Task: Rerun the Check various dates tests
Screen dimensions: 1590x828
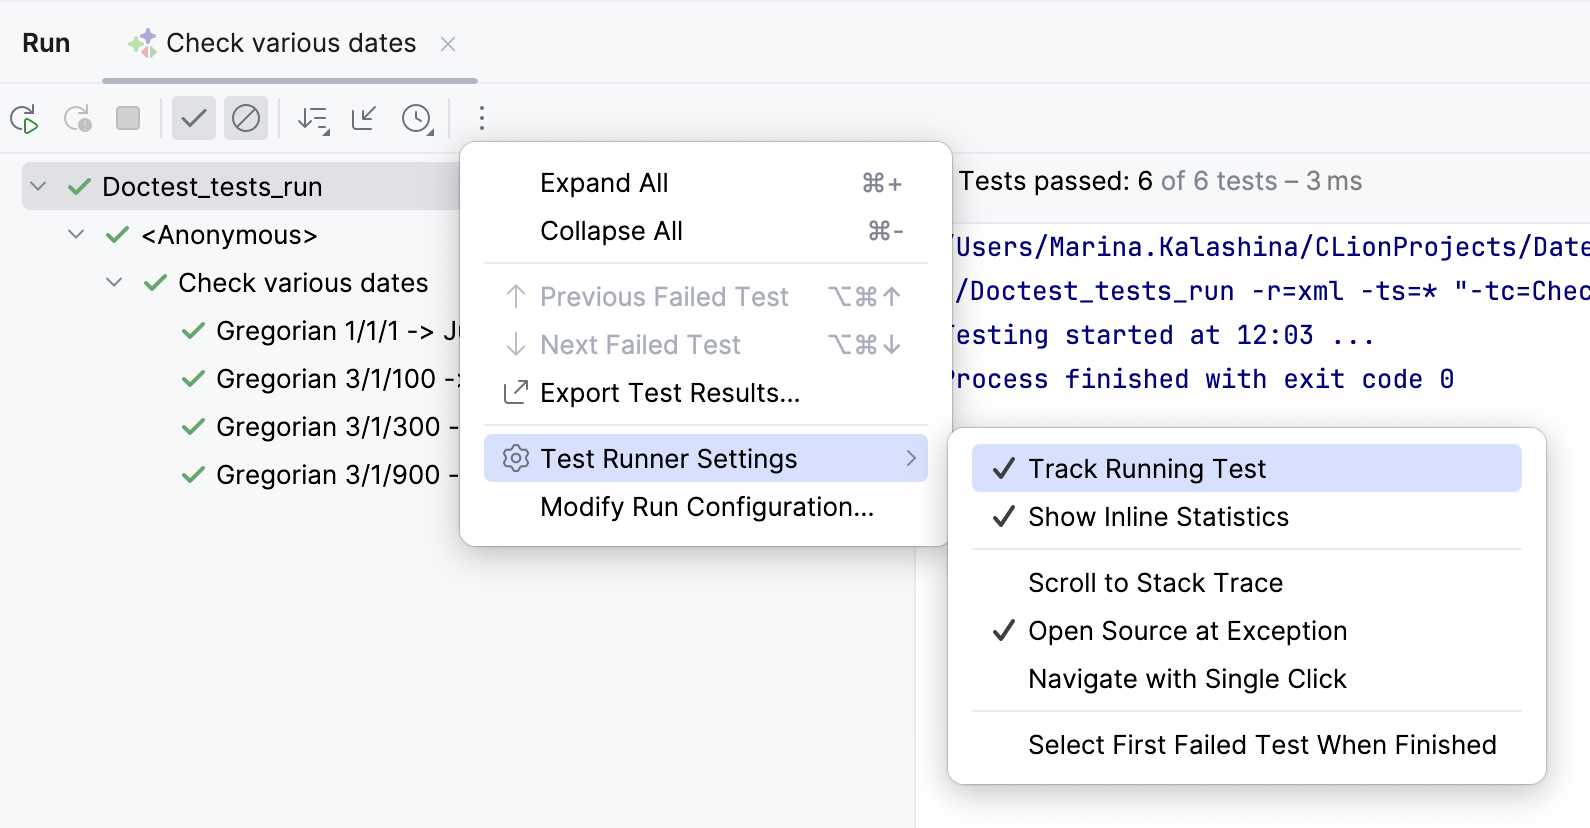Action: [26, 118]
